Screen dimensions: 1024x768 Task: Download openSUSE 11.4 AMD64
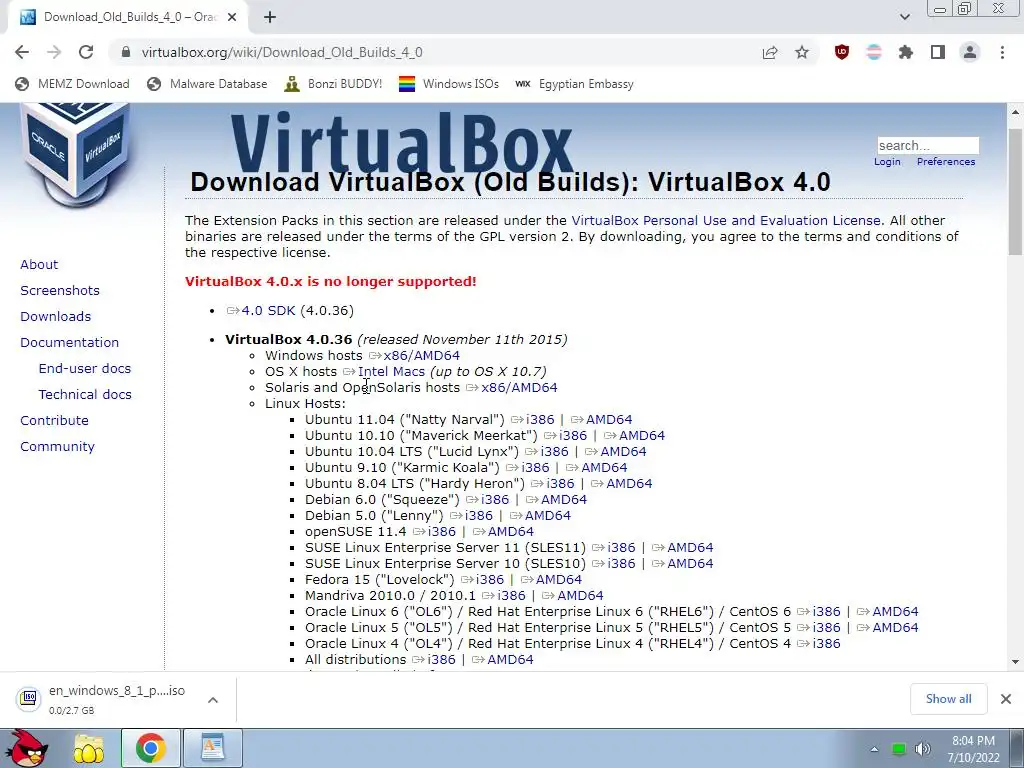[x=511, y=532]
